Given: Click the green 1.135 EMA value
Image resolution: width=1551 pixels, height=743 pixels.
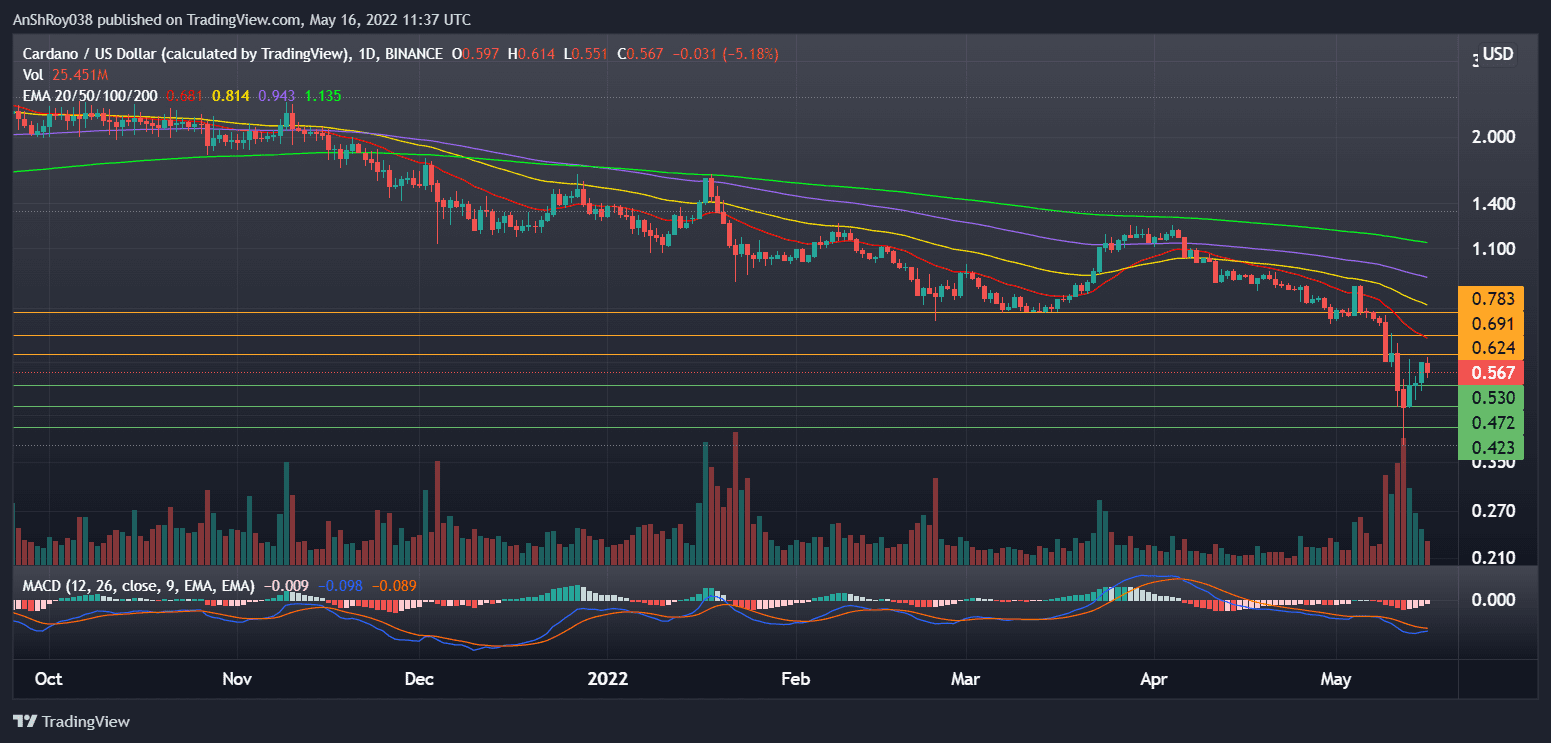Looking at the screenshot, I should coord(320,94).
